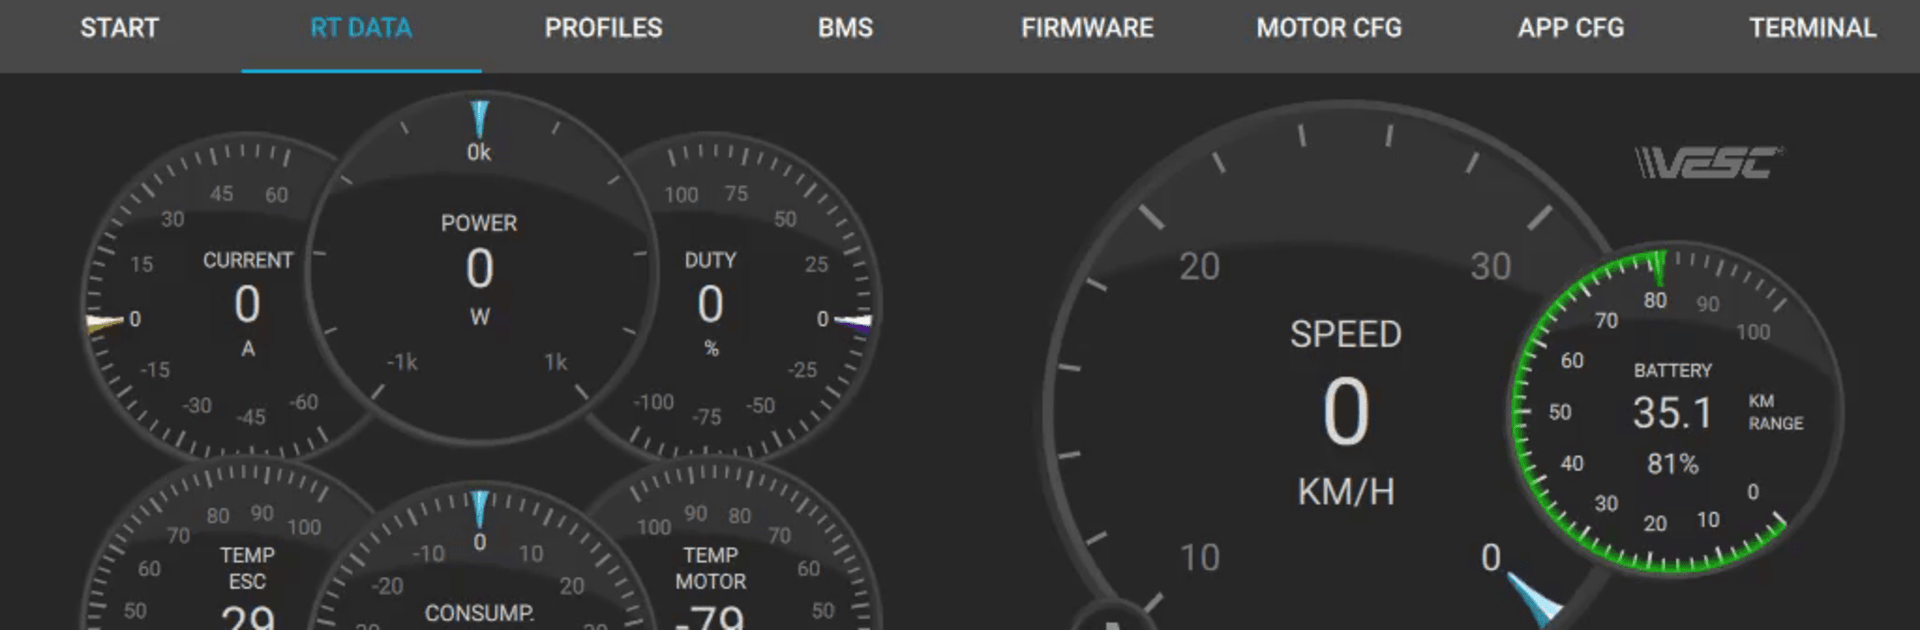This screenshot has width=1920, height=630.
Task: Click the CONSUMP. gauge label
Action: point(479,613)
